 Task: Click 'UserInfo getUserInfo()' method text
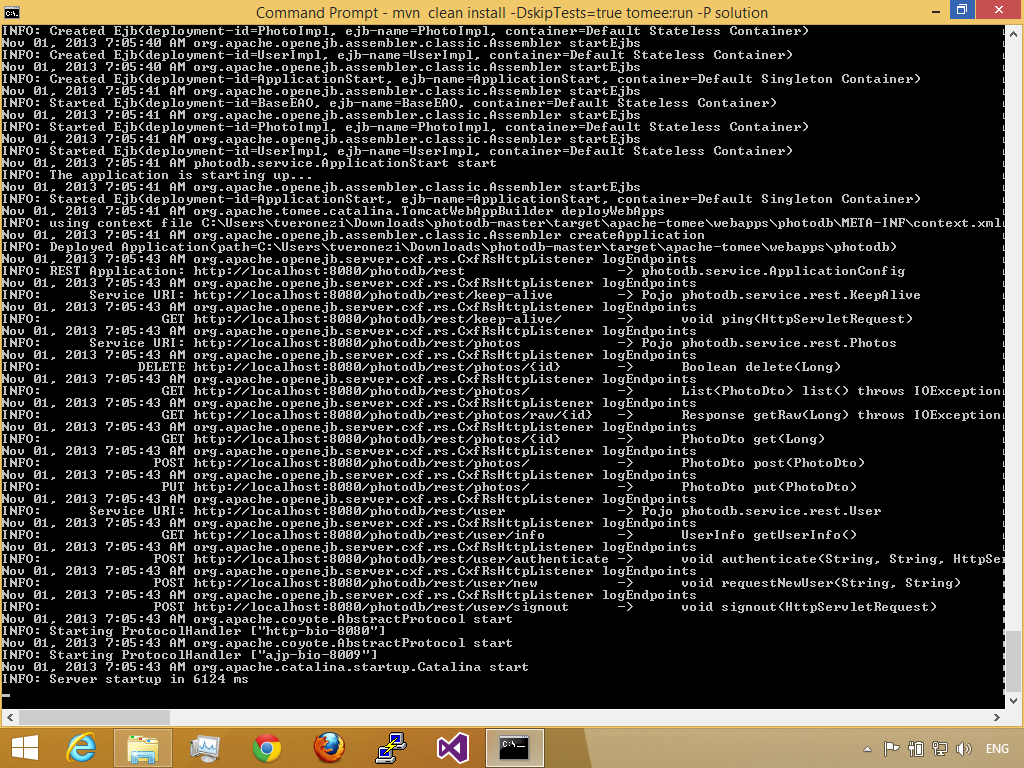[x=769, y=535]
